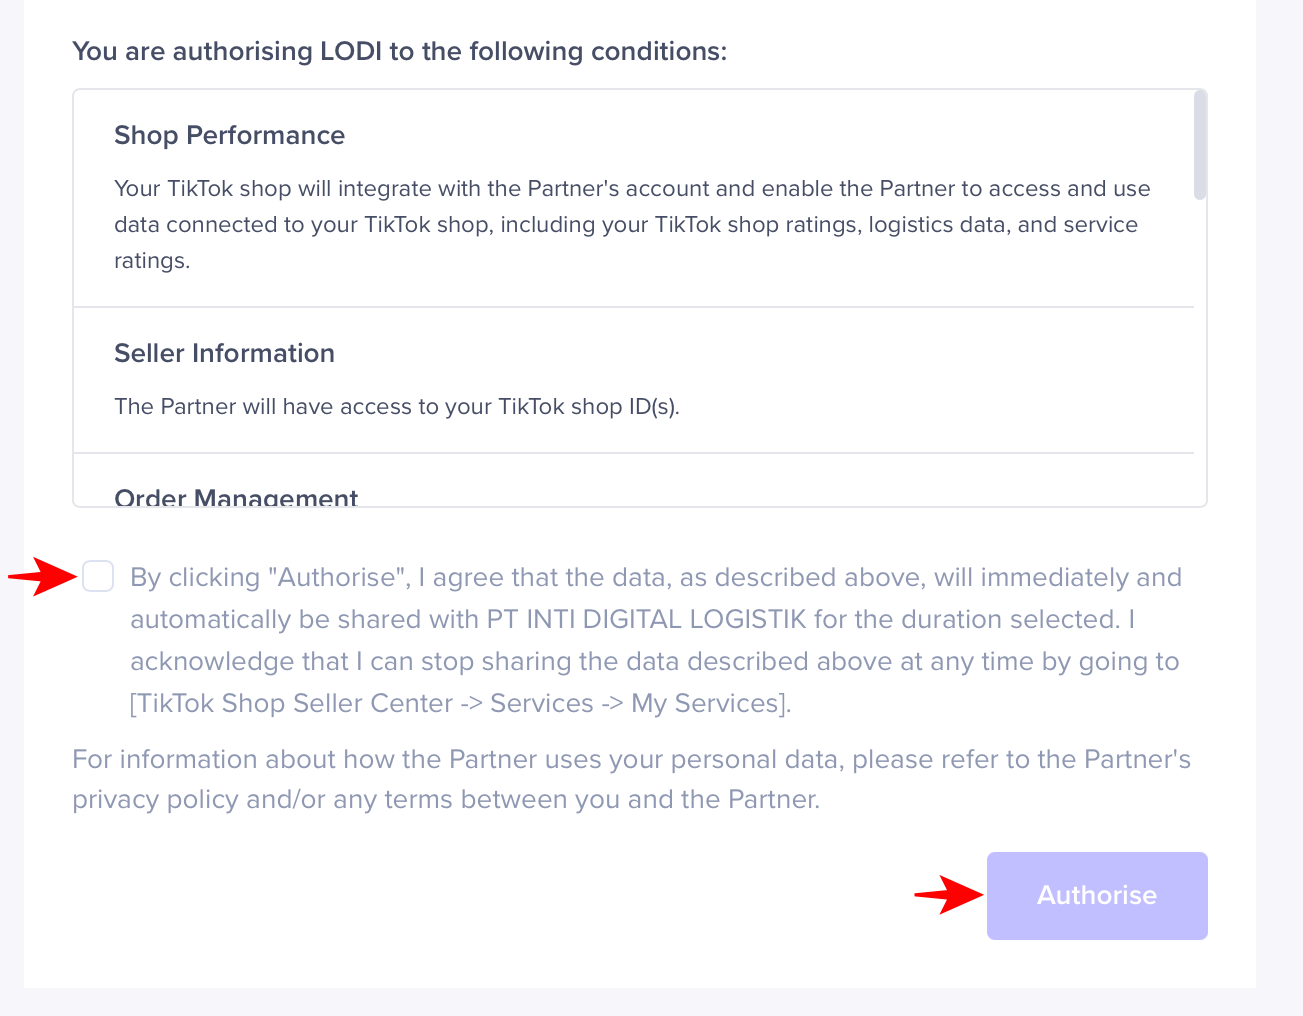The width and height of the screenshot is (1303, 1016).
Task: Grab the conditions list scrollbar thumb
Action: 1200,145
